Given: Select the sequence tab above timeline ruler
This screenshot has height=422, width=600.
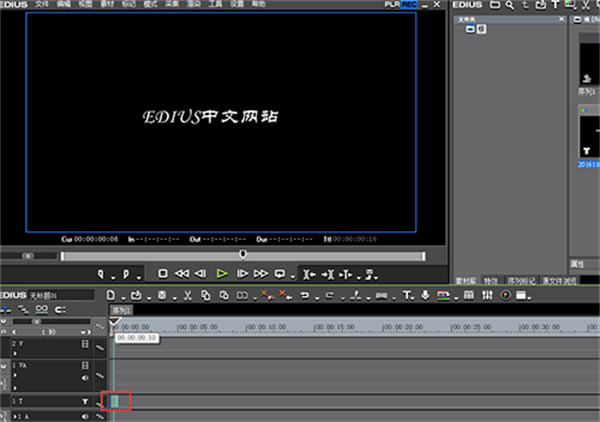Looking at the screenshot, I should click(x=121, y=310).
